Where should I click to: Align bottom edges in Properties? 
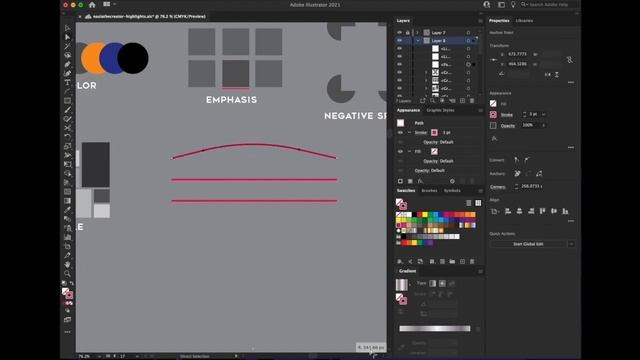pyautogui.click(x=565, y=211)
